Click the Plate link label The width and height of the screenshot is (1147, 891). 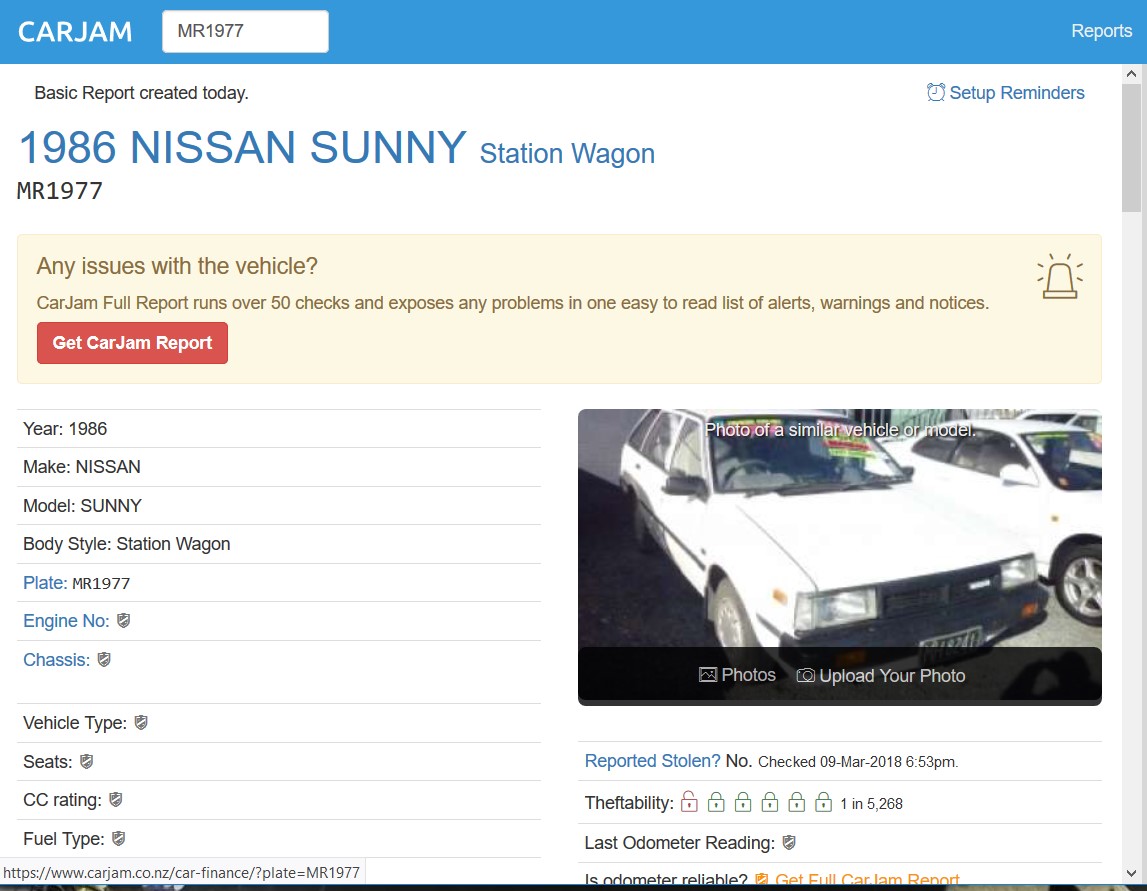[x=45, y=583]
